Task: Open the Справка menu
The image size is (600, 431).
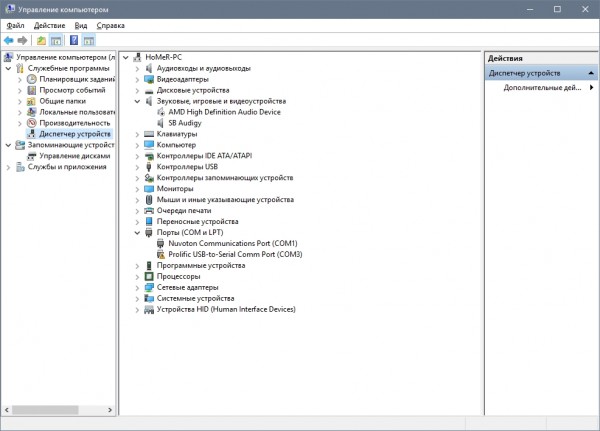Action: 111,24
